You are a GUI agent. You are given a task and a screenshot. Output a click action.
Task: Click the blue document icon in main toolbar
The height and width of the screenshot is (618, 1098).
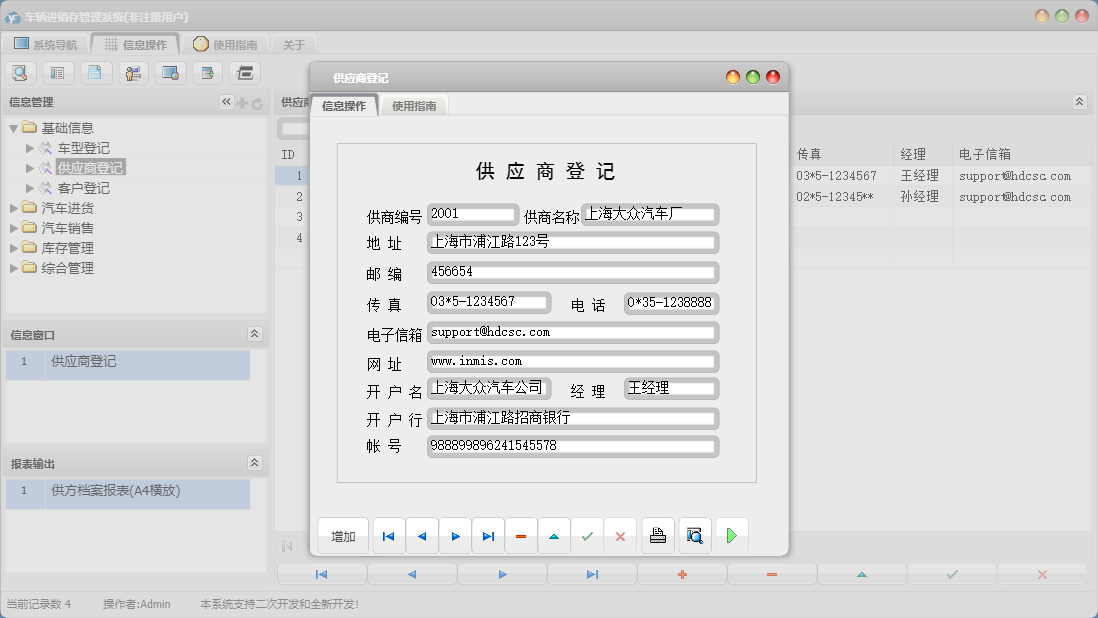(95, 72)
